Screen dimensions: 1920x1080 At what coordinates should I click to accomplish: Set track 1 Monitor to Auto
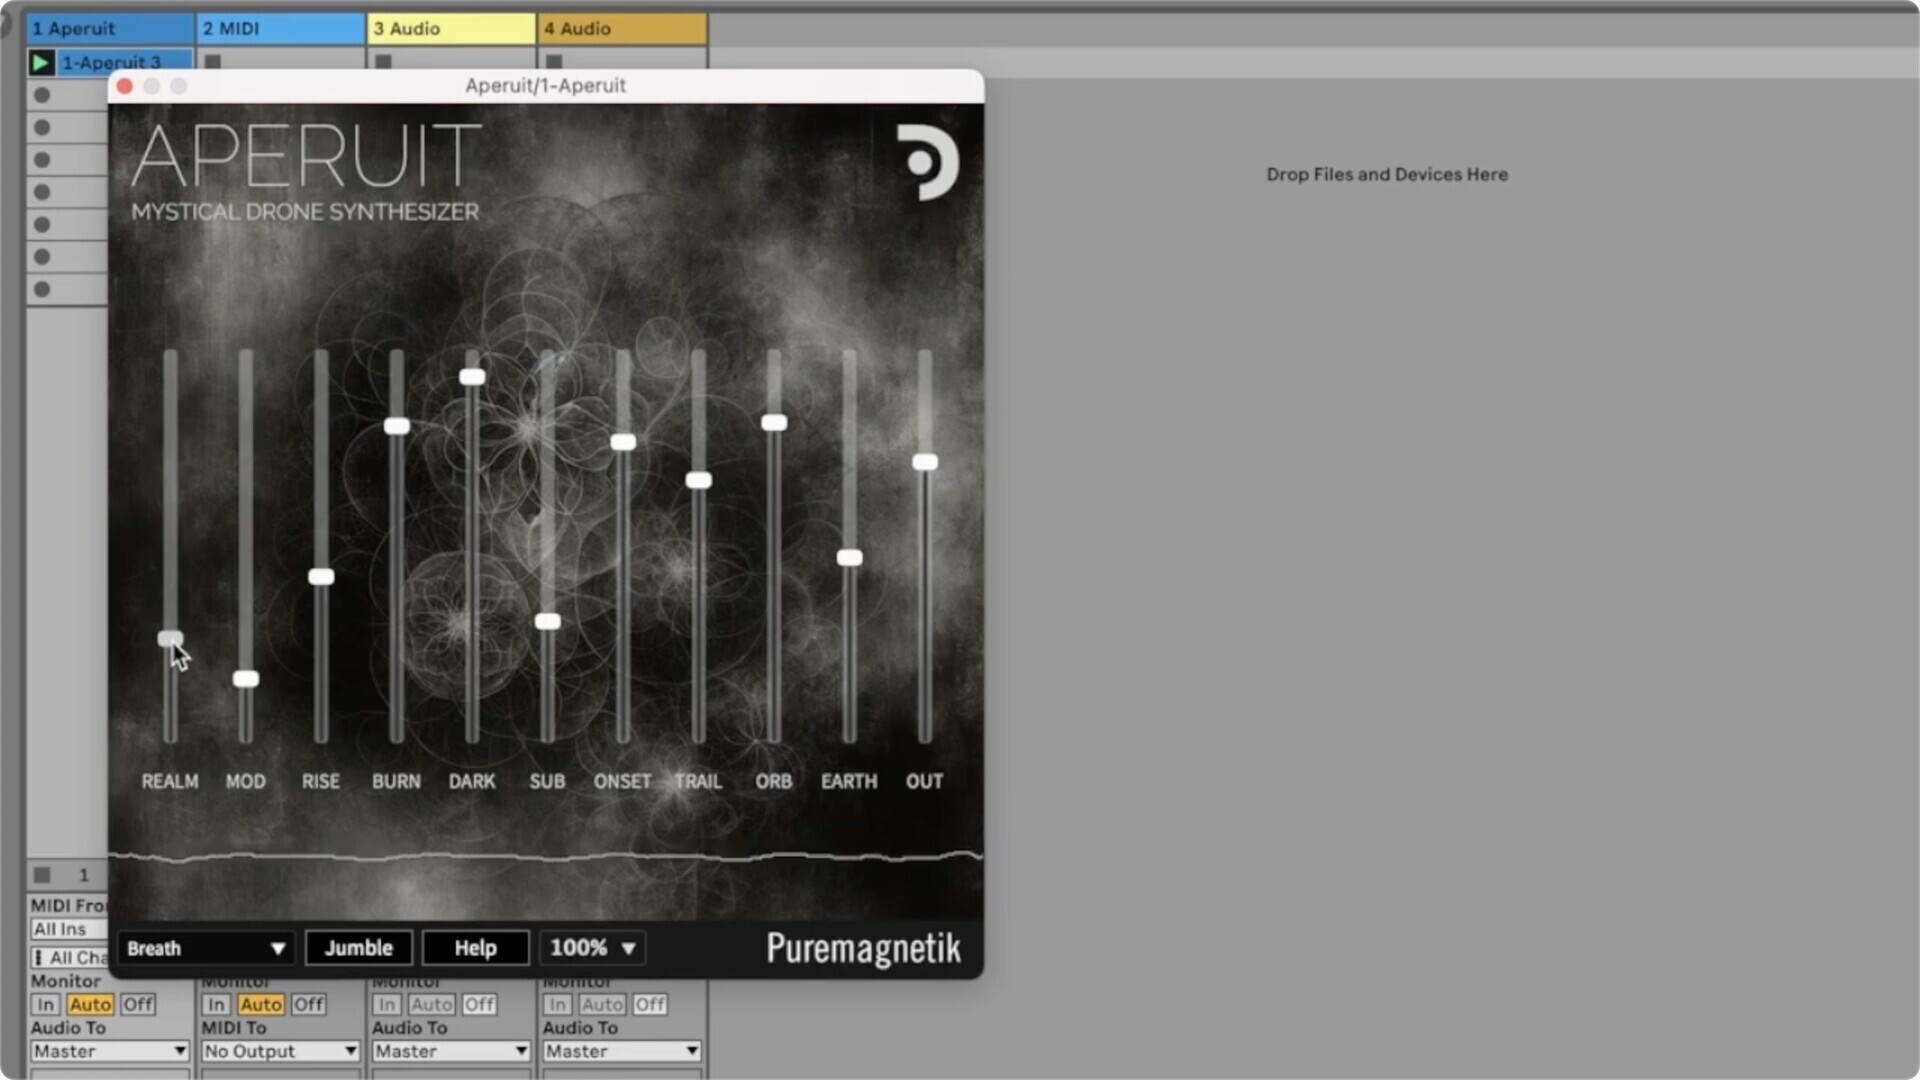point(90,1004)
